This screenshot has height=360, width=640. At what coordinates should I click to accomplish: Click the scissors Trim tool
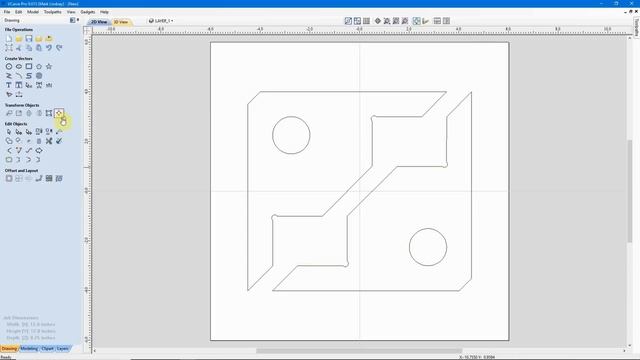[x=49, y=141]
